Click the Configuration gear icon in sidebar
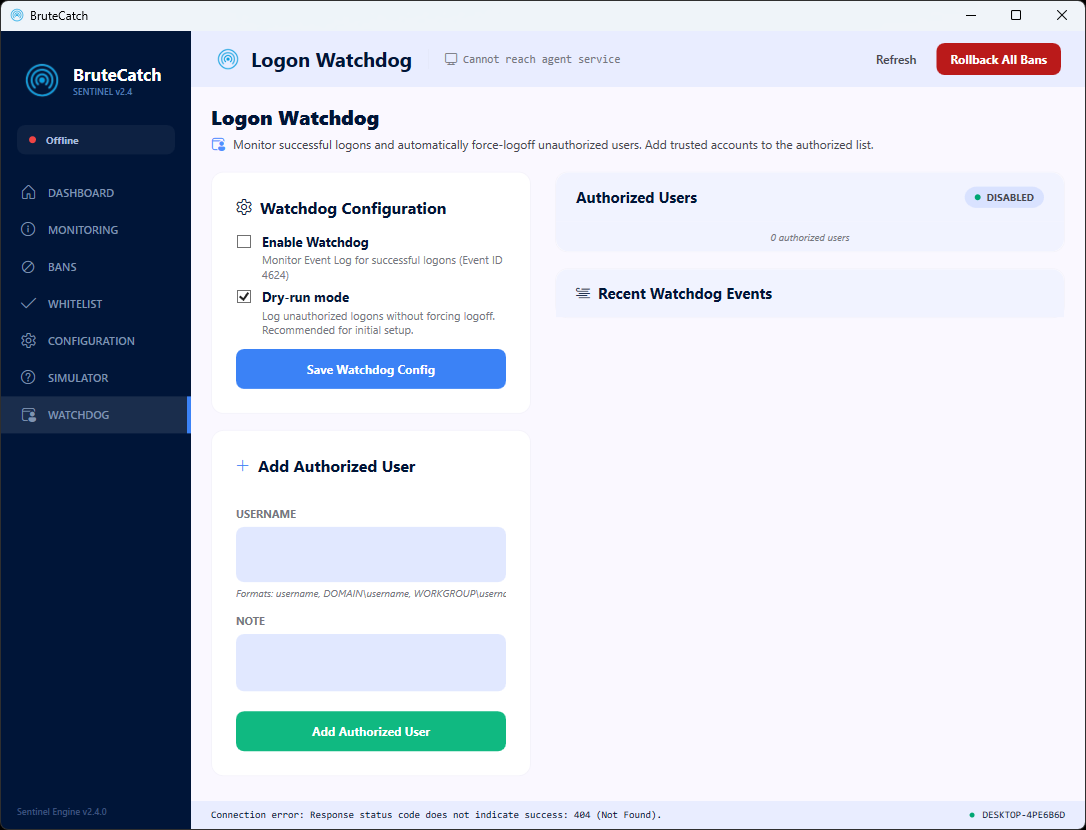1086x830 pixels. click(29, 341)
